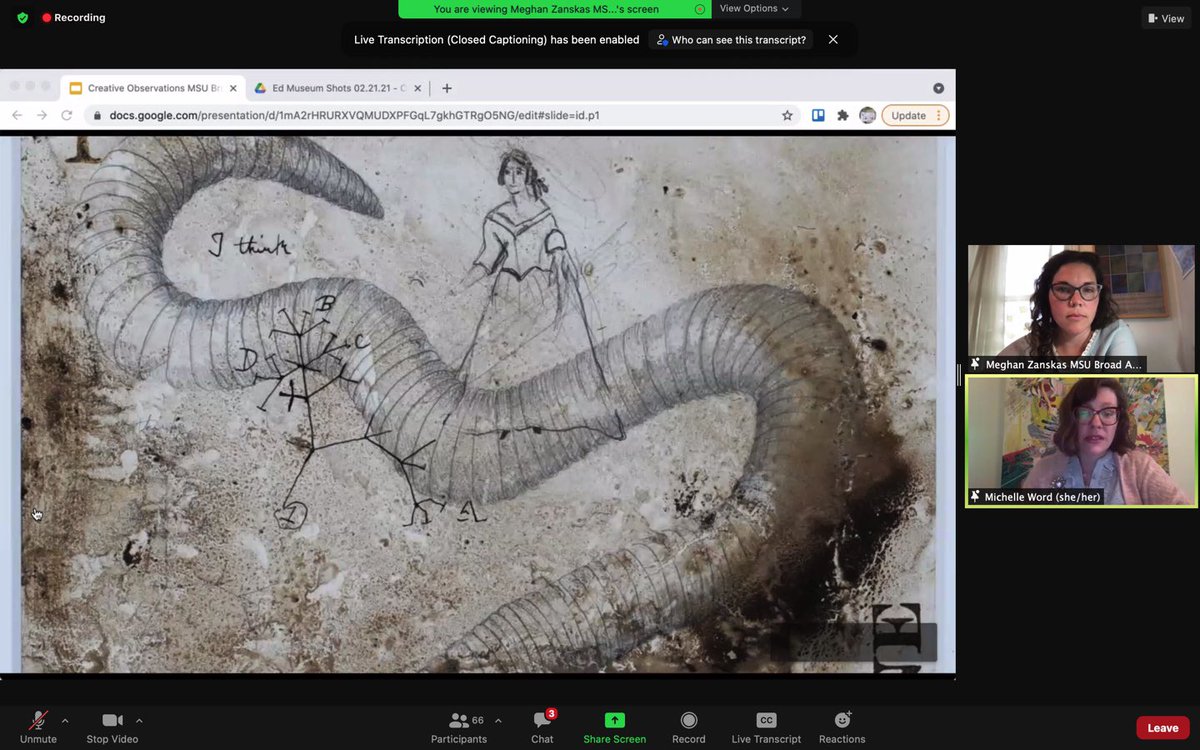The width and height of the screenshot is (1200, 750).
Task: Click the site lock icon in address bar
Action: click(98, 115)
